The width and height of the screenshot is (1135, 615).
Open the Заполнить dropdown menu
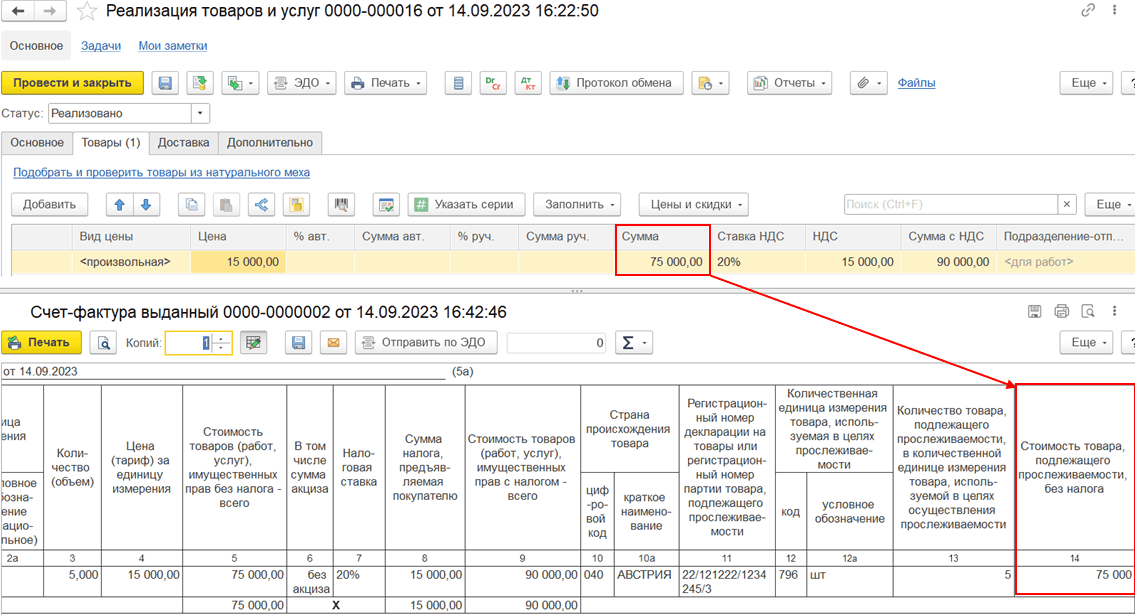tap(576, 205)
